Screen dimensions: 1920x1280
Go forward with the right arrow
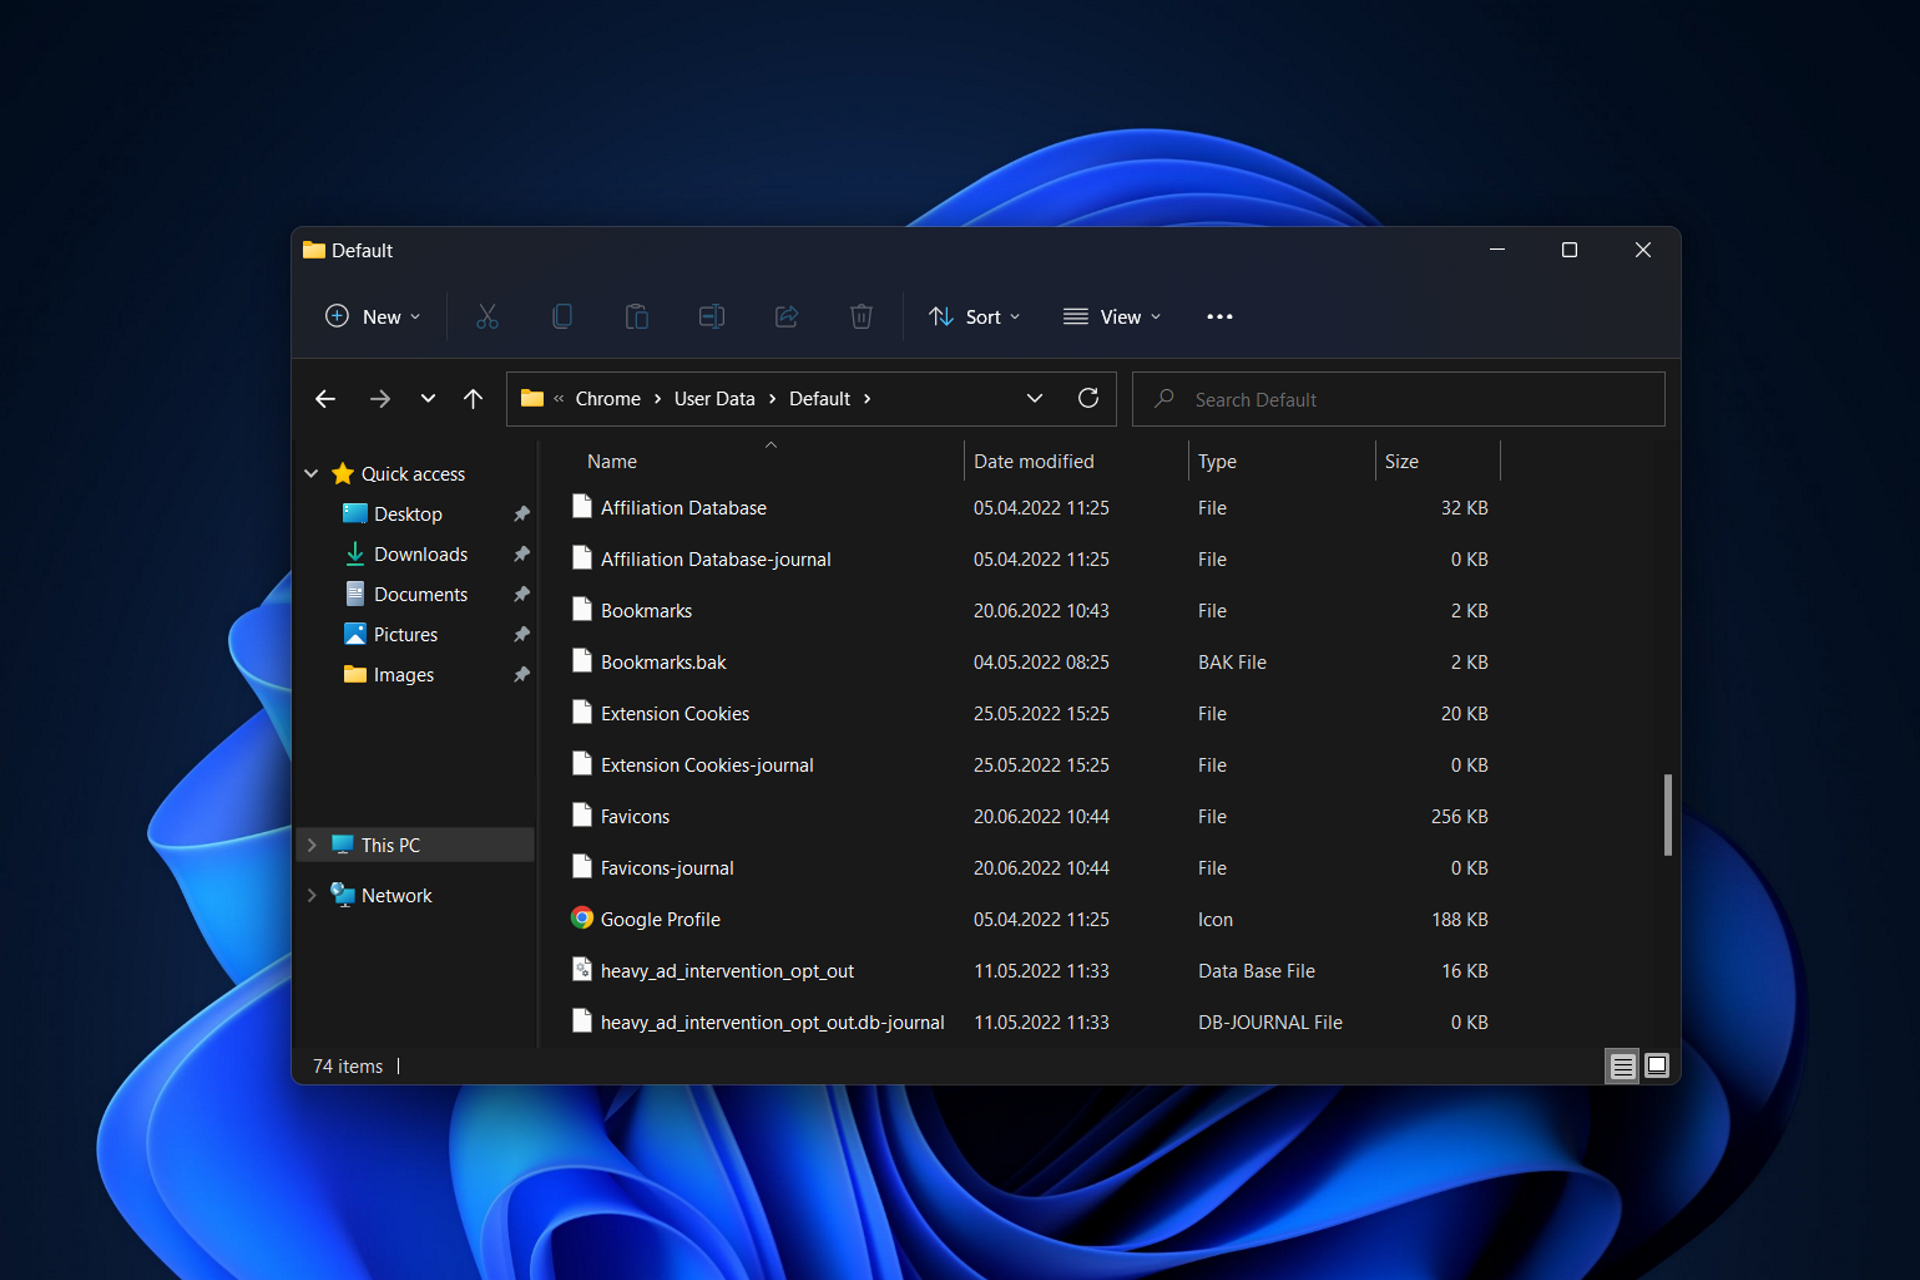tap(380, 399)
